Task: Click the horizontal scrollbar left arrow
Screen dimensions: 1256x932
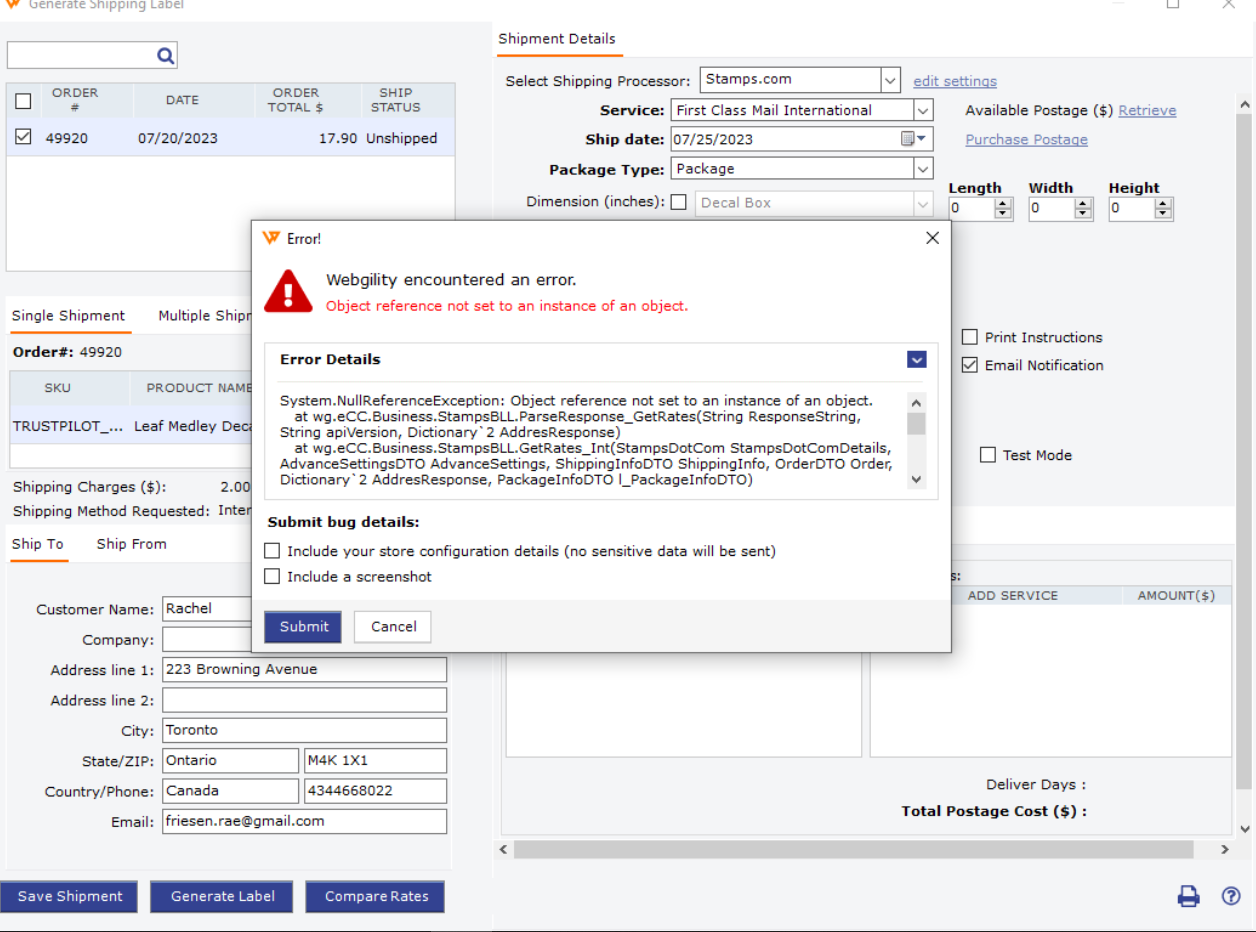Action: point(506,849)
